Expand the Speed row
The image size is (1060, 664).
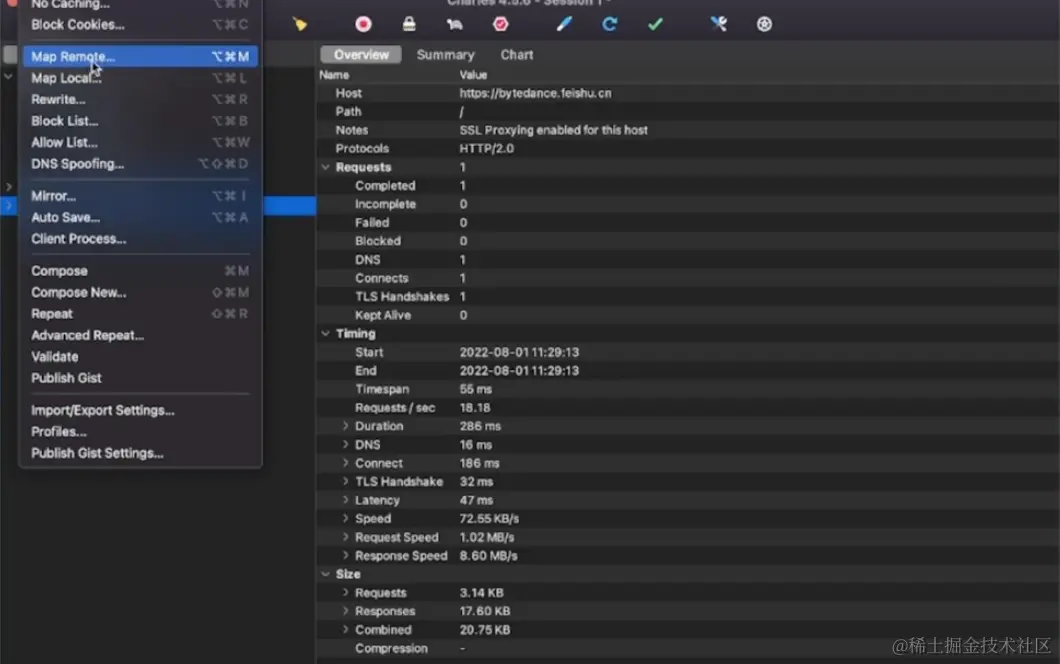345,519
